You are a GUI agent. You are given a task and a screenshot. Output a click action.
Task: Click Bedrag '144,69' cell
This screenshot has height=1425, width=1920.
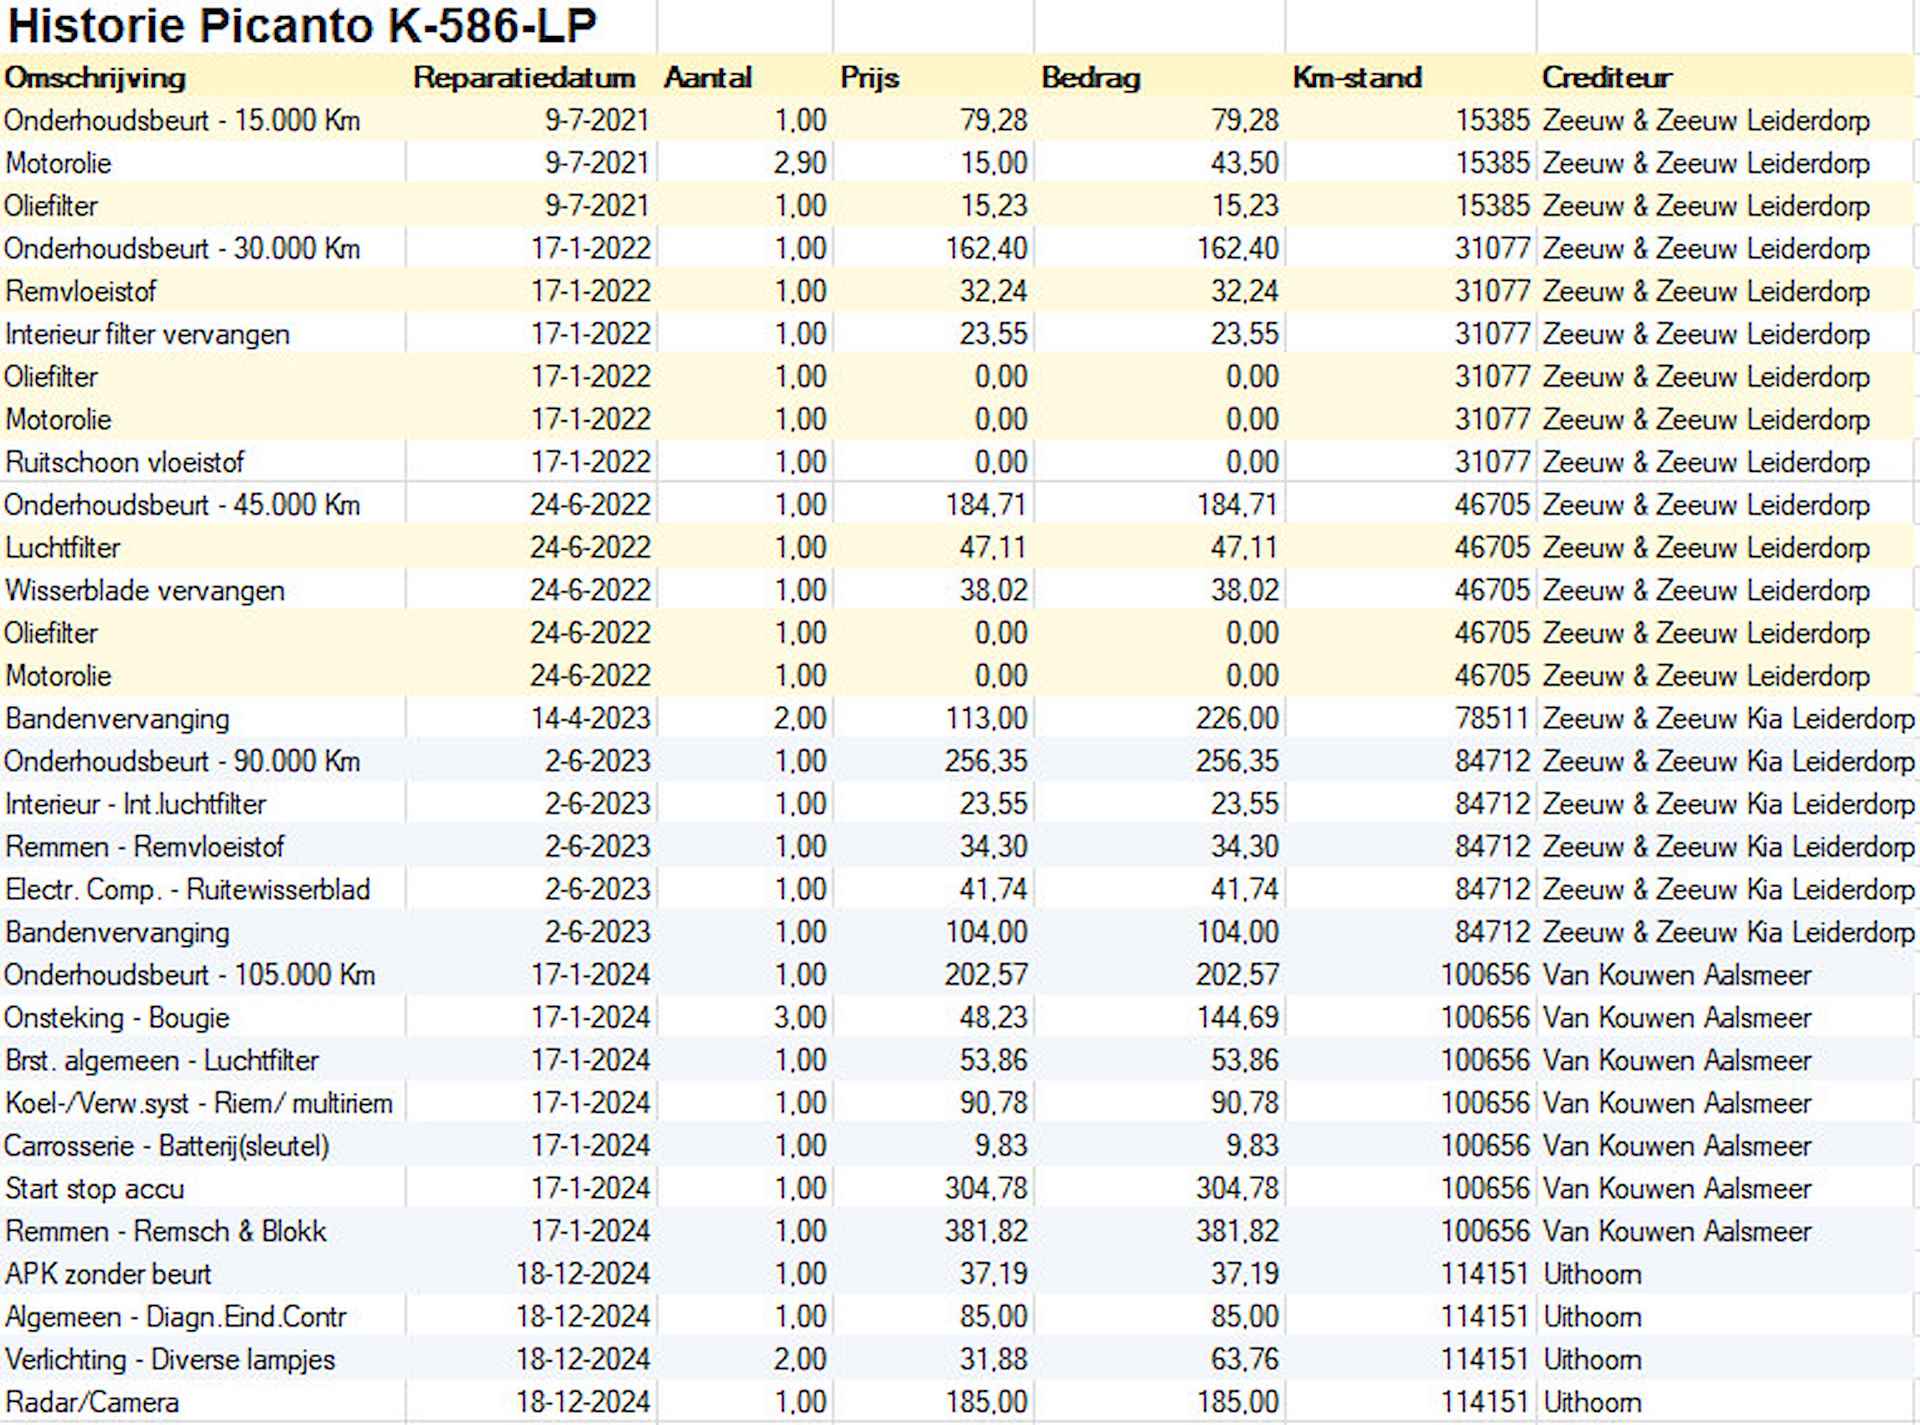coord(1238,1019)
